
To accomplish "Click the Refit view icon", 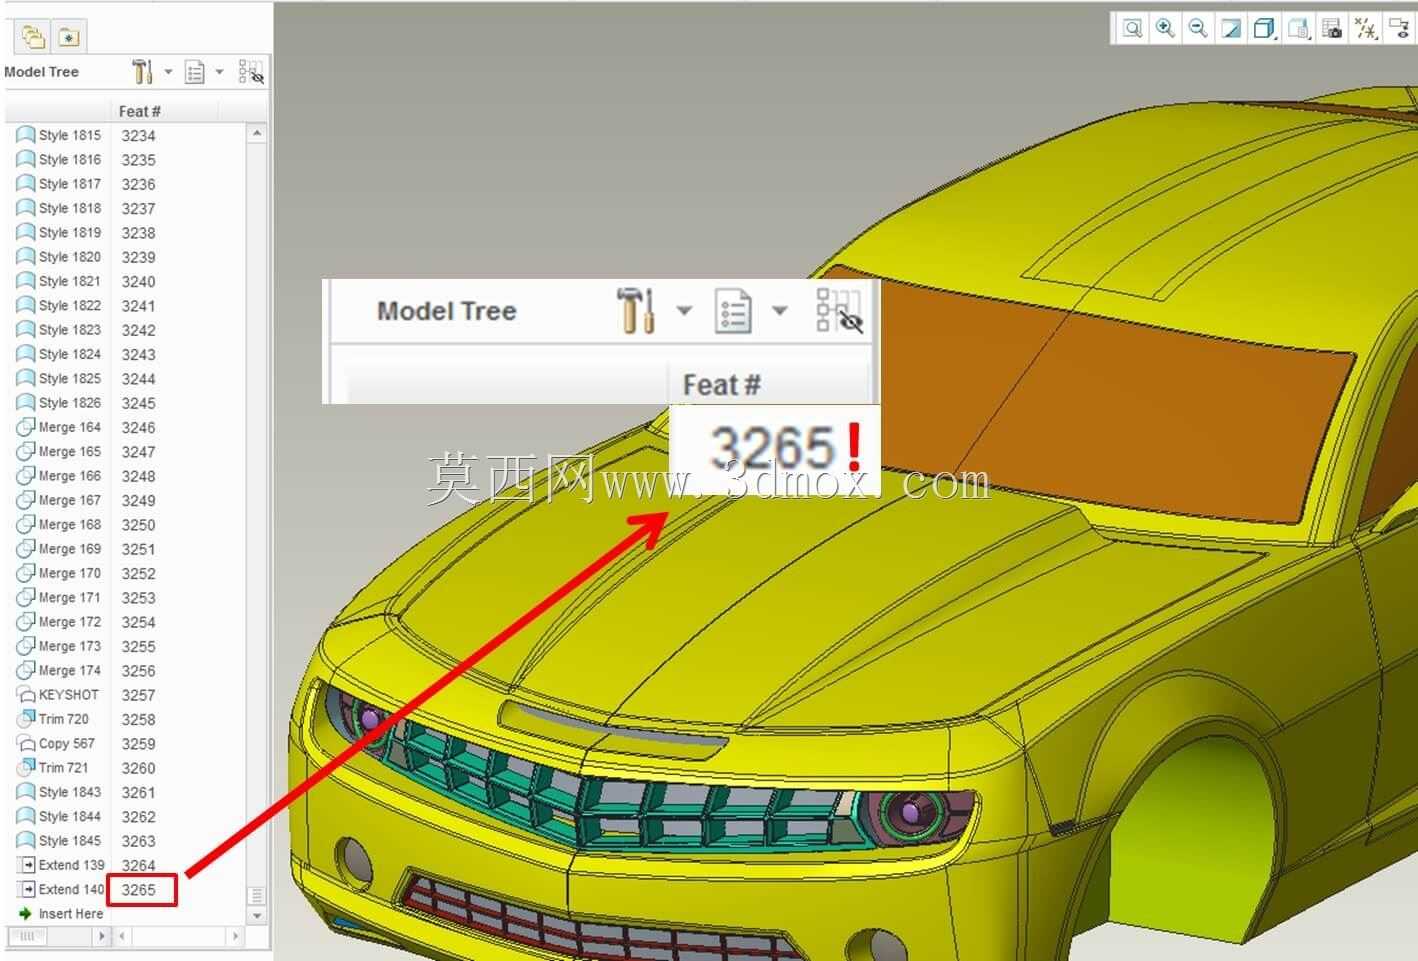I will (x=1132, y=28).
